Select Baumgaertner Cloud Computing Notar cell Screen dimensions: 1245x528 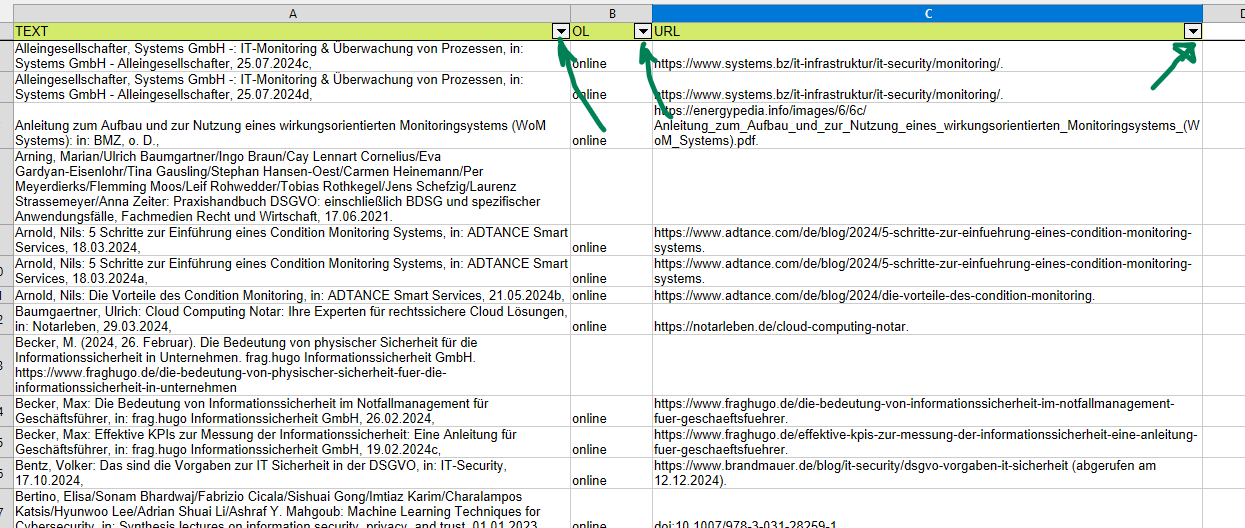tap(292, 320)
